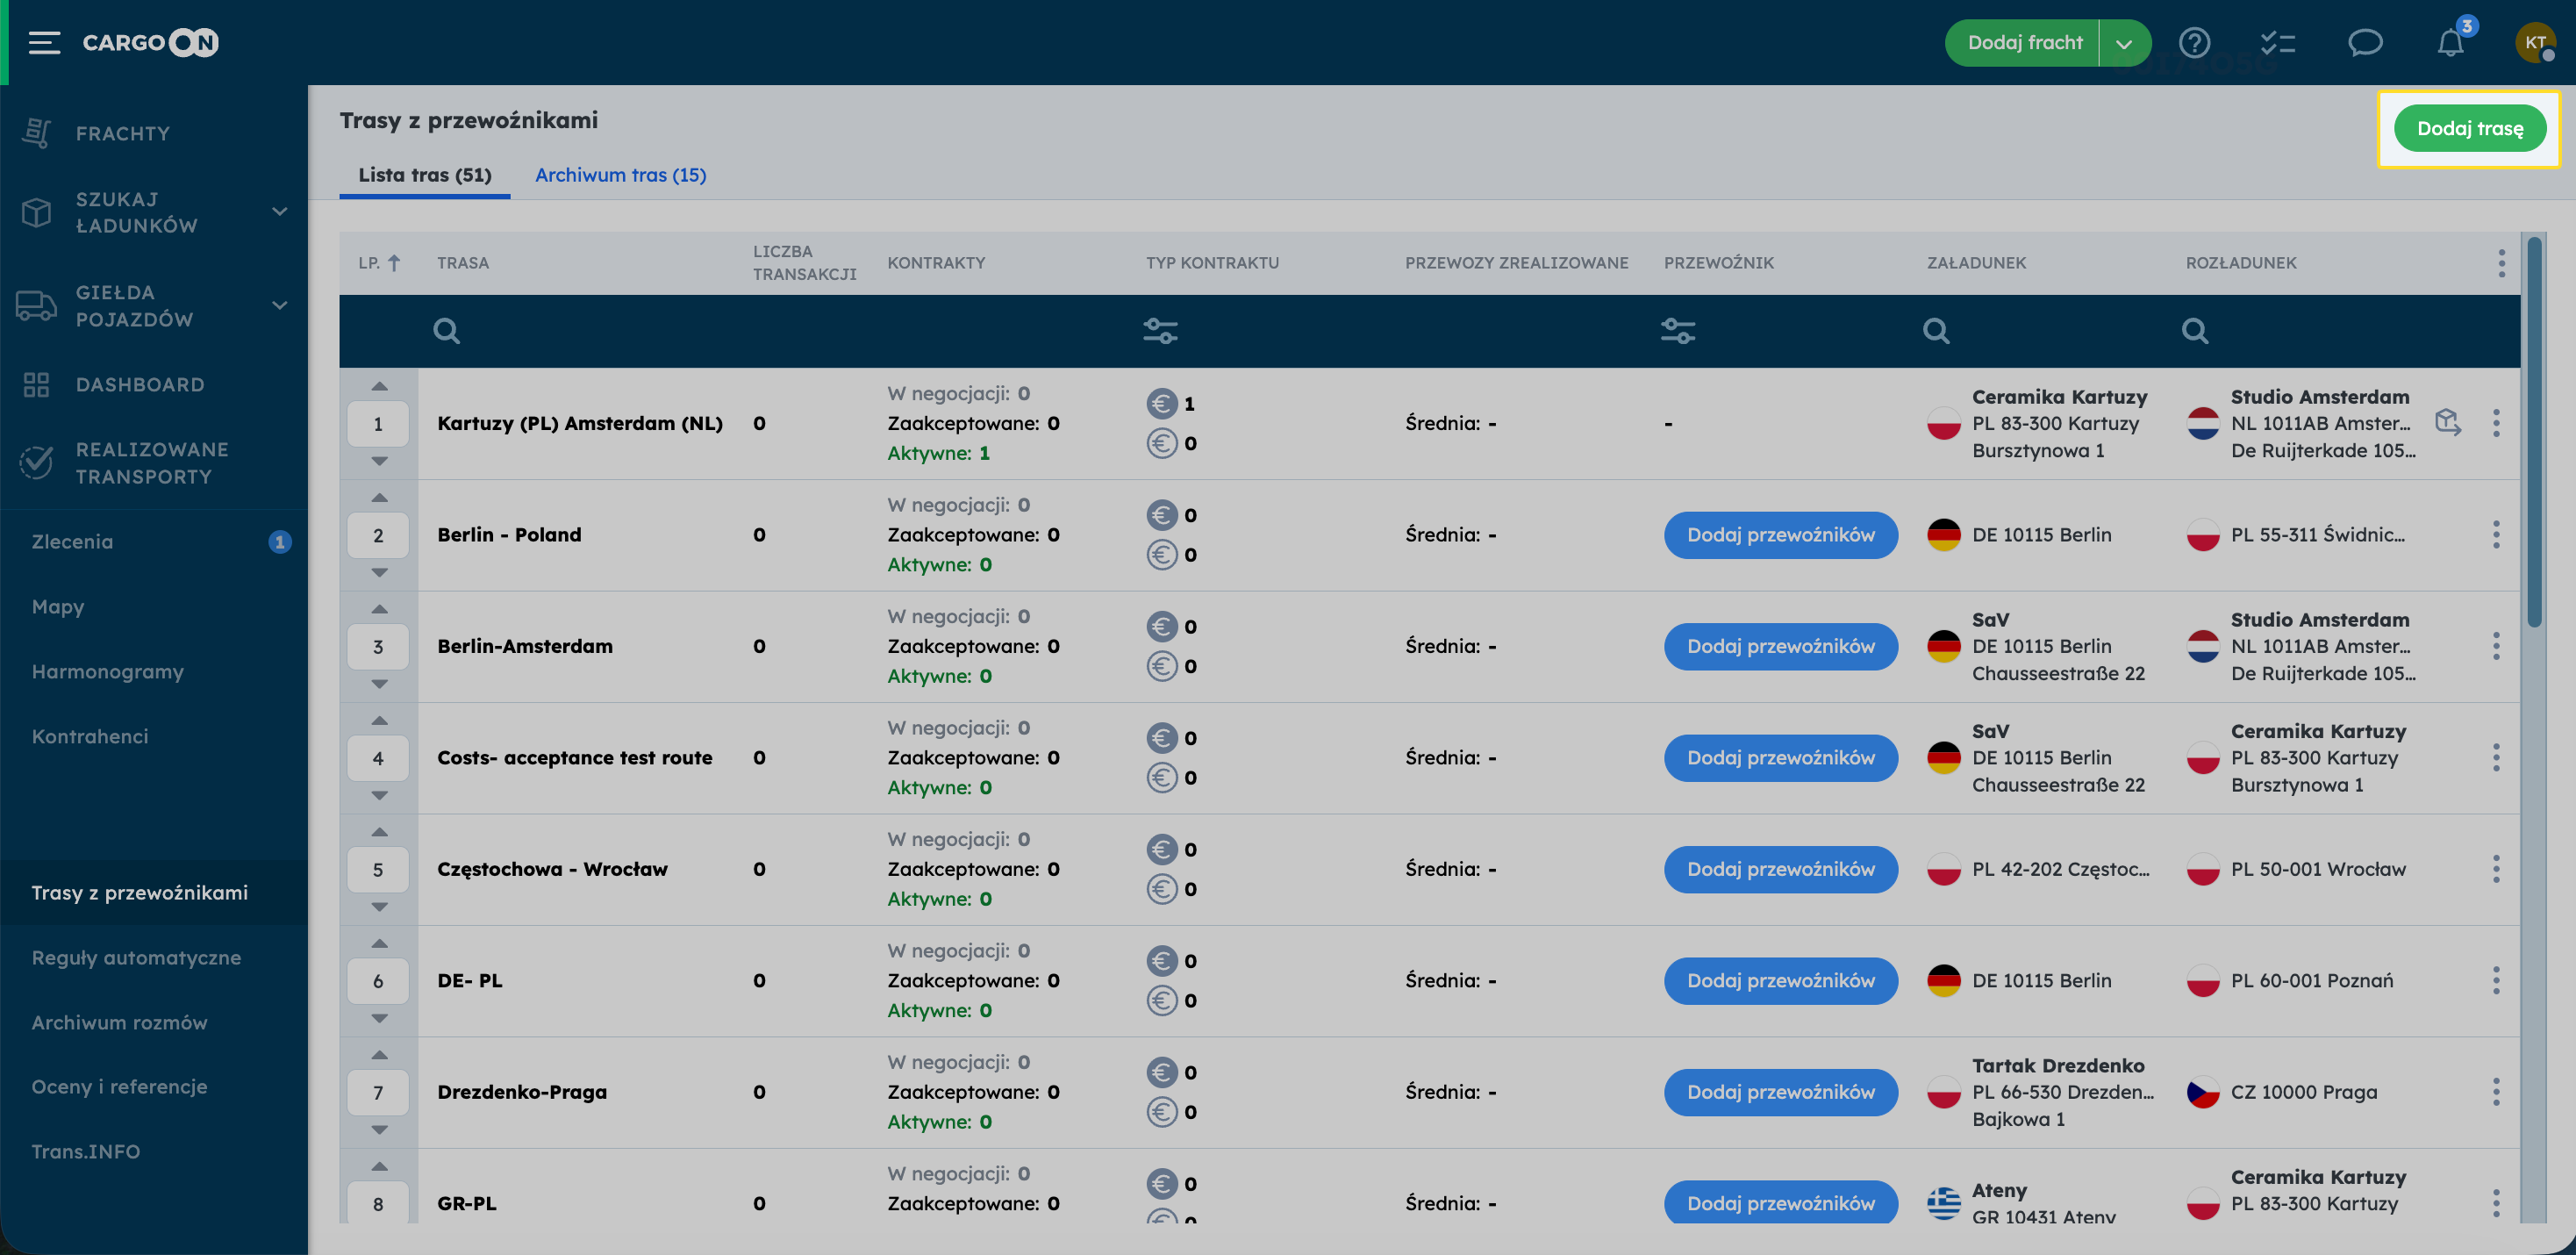This screenshot has width=2576, height=1255.
Task: Expand Szukaj ładunków sidebar section
Action: (280, 212)
